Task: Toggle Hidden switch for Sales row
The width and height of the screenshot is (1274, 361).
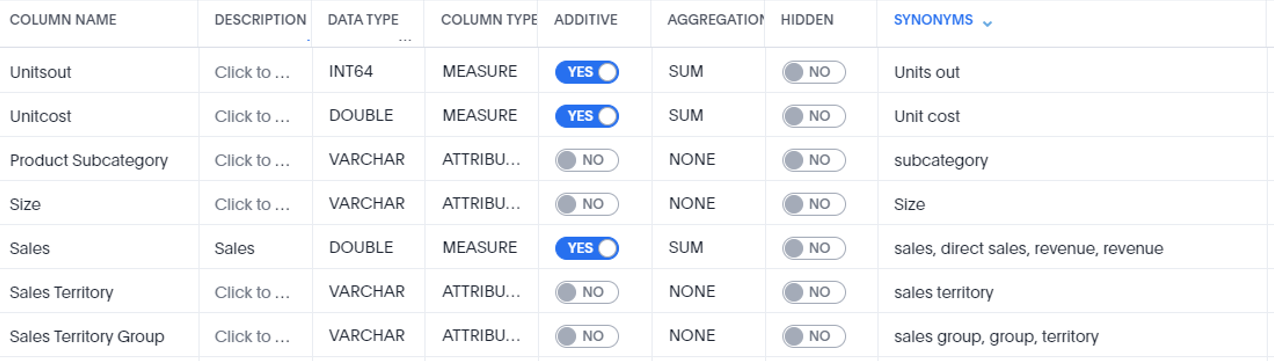Action: pos(814,248)
